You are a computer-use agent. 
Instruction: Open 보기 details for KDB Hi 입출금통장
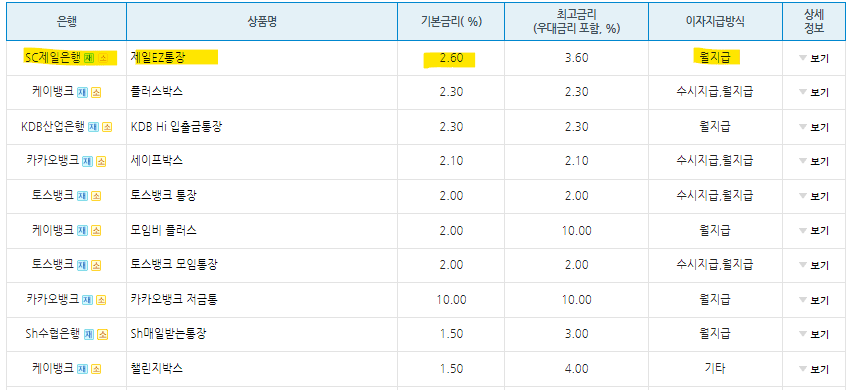click(814, 127)
